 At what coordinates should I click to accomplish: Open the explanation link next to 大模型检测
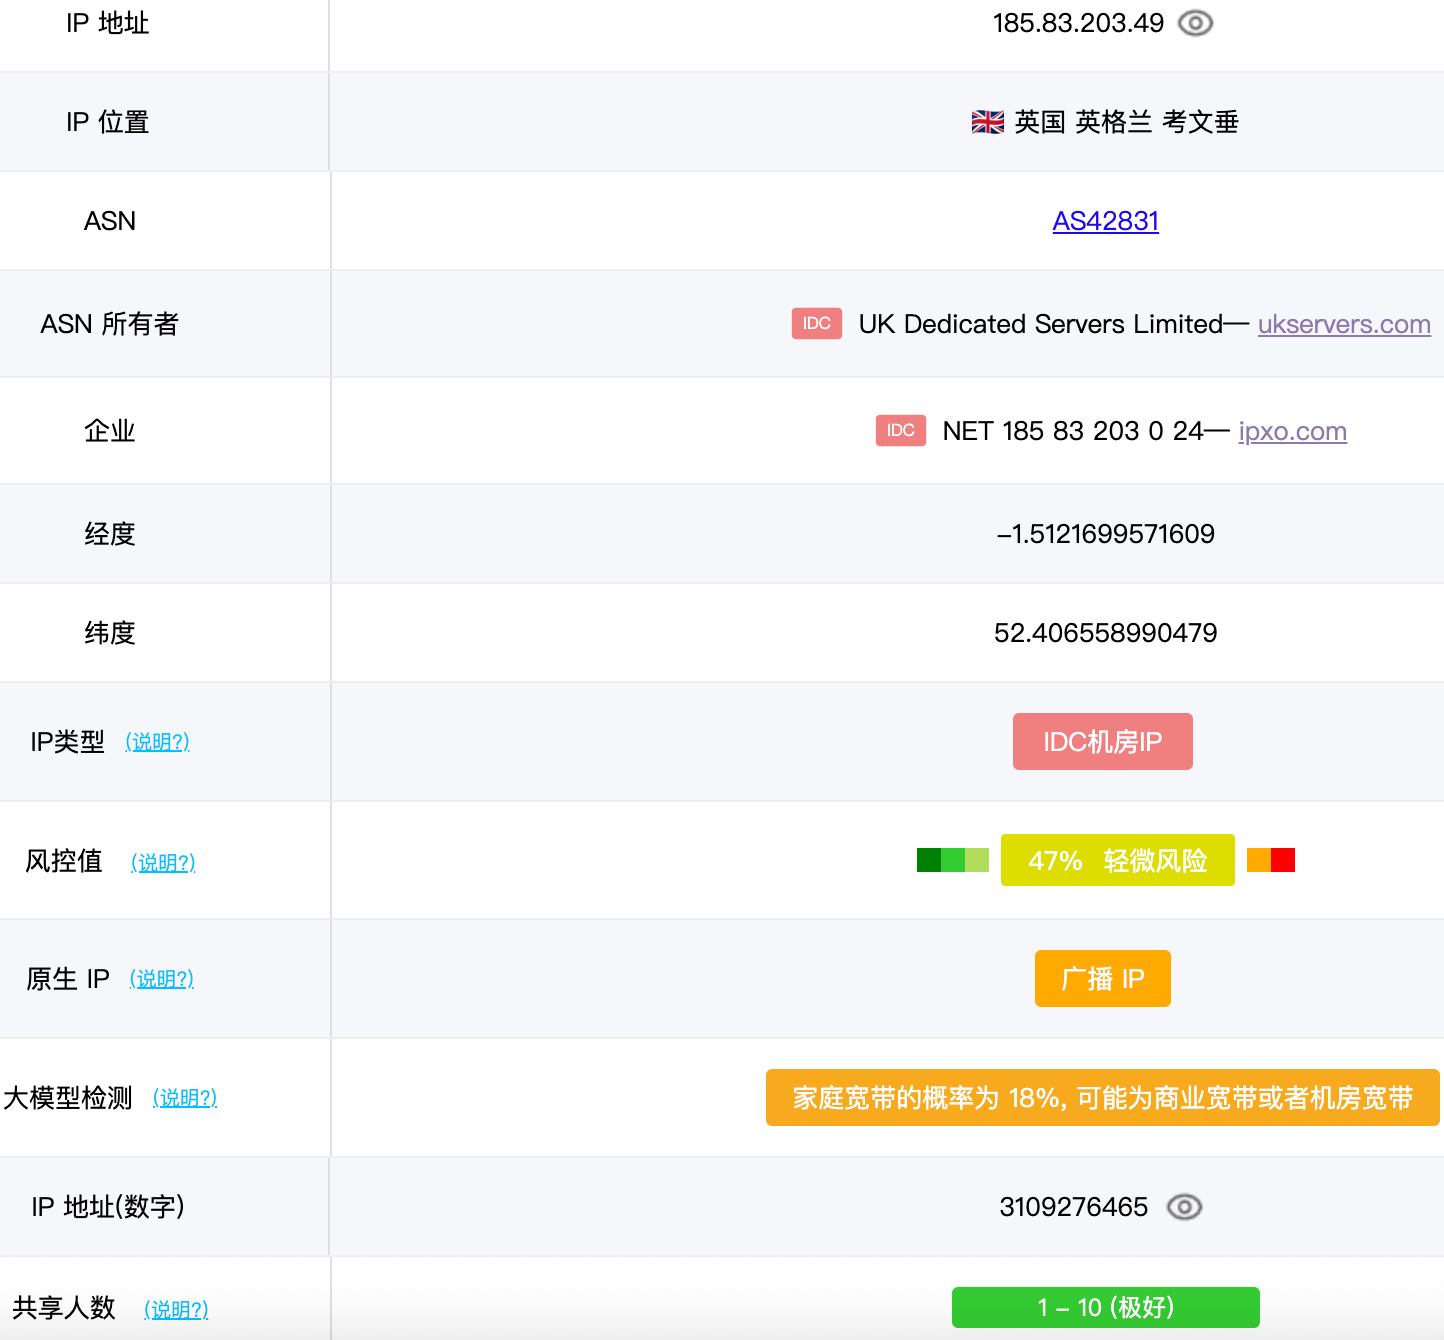[184, 1098]
